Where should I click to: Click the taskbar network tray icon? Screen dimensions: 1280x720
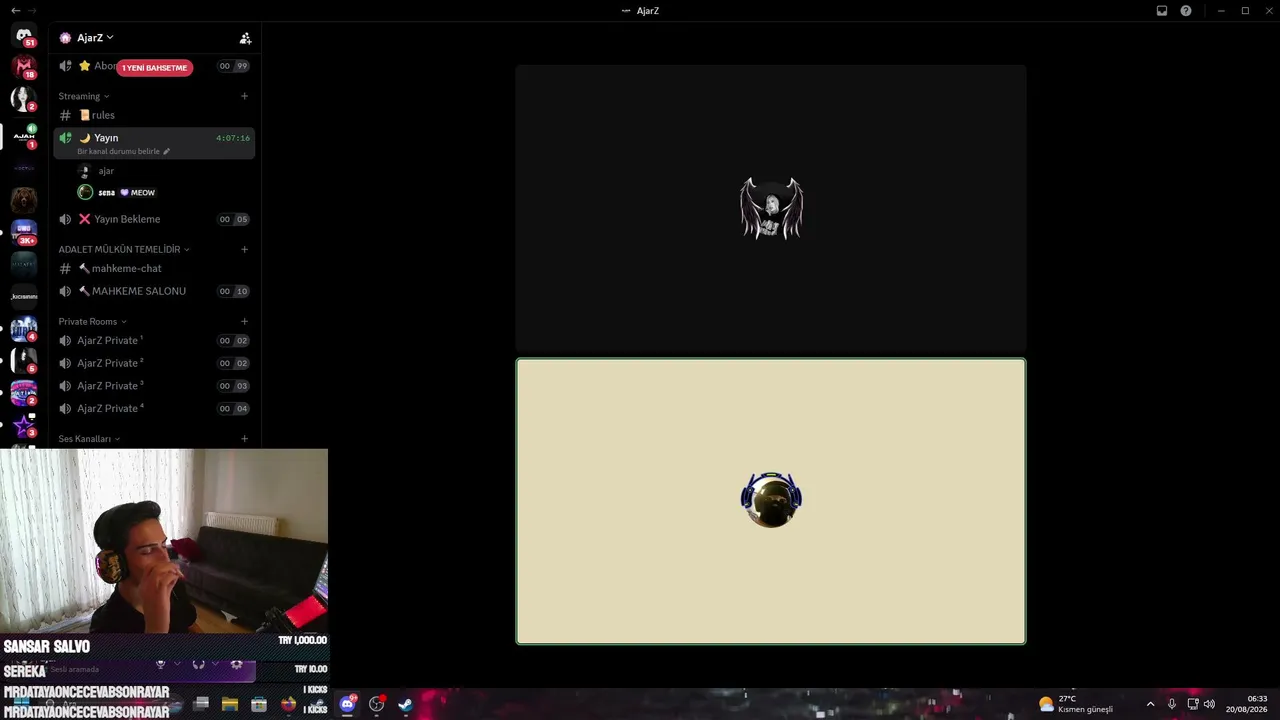[x=1192, y=704]
